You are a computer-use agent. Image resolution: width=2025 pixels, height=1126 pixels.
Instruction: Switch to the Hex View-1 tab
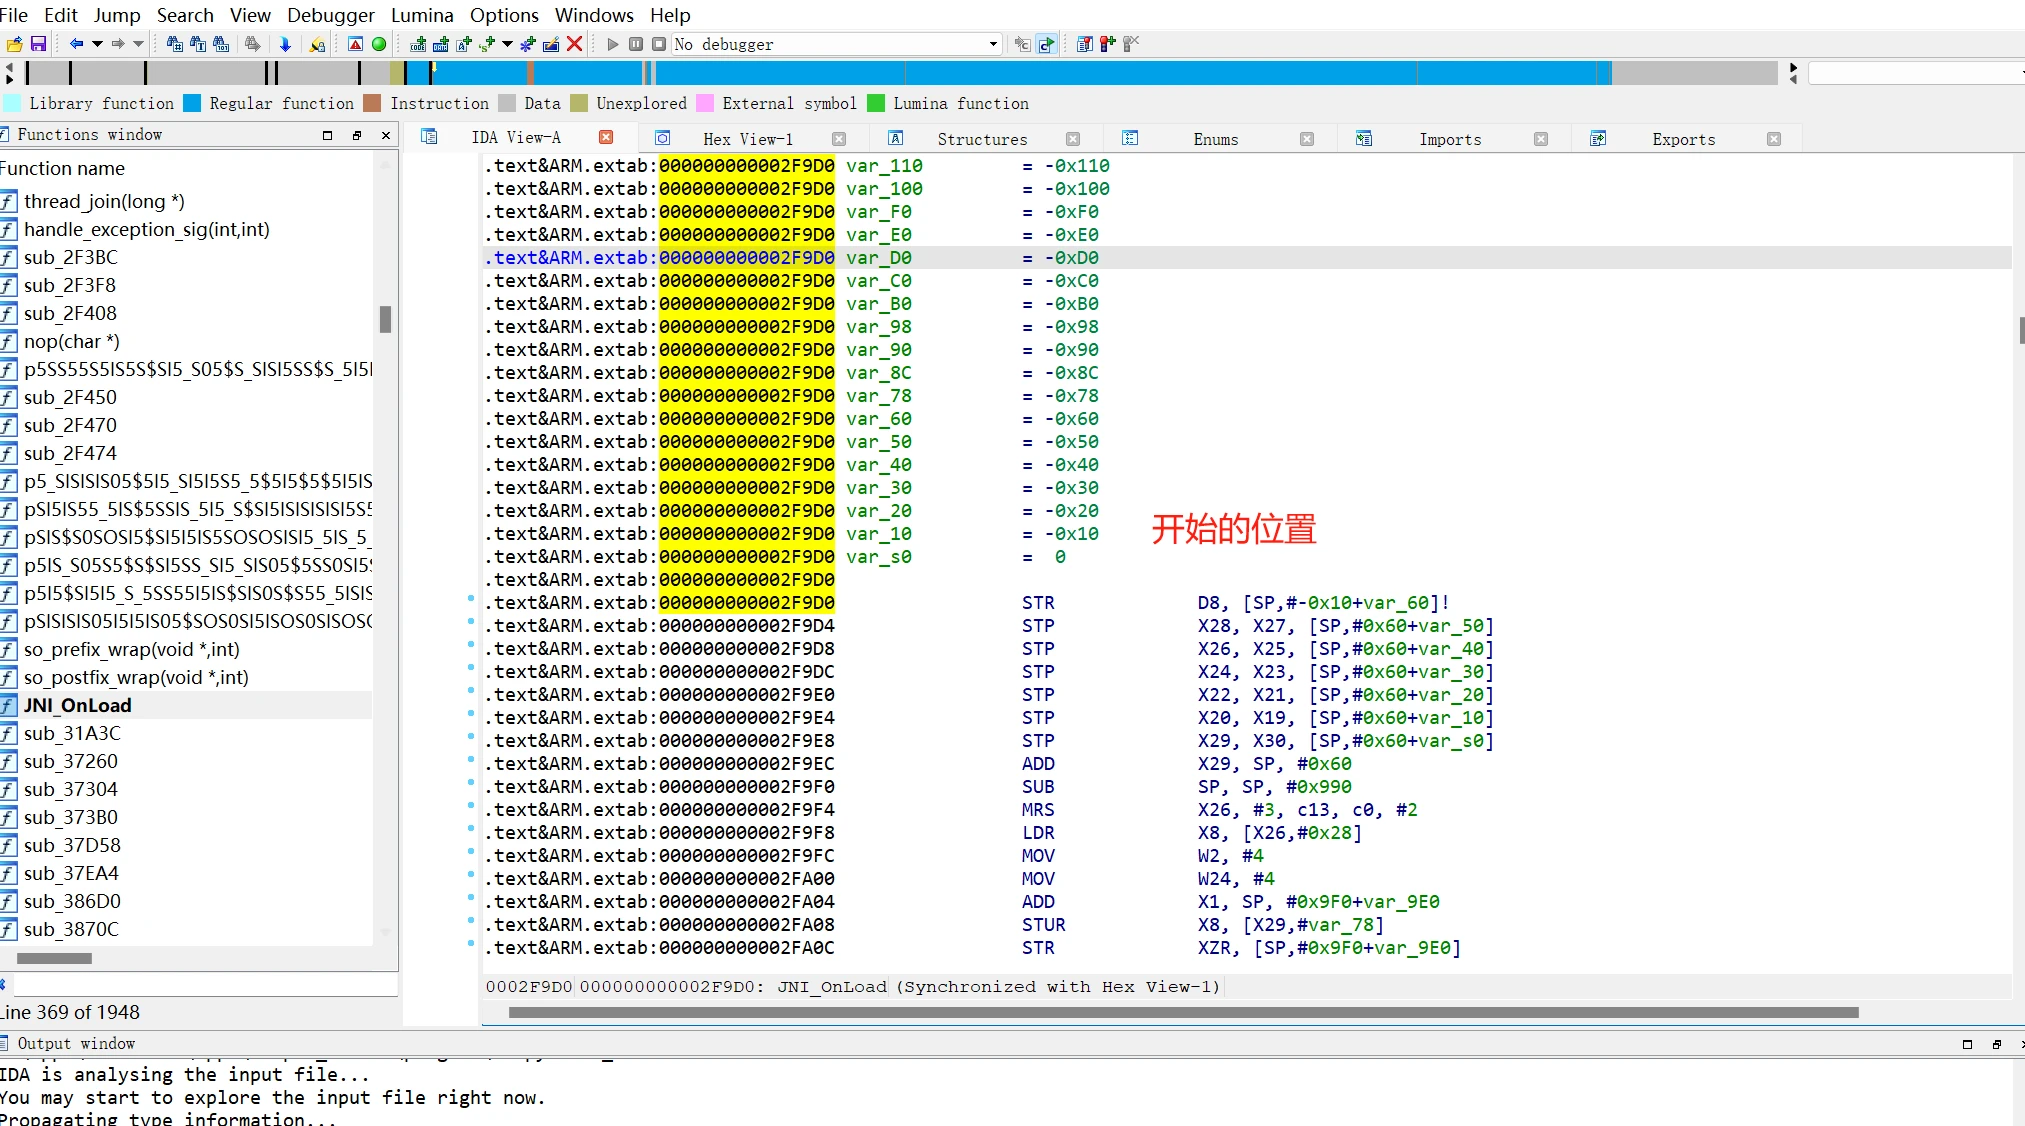(747, 139)
